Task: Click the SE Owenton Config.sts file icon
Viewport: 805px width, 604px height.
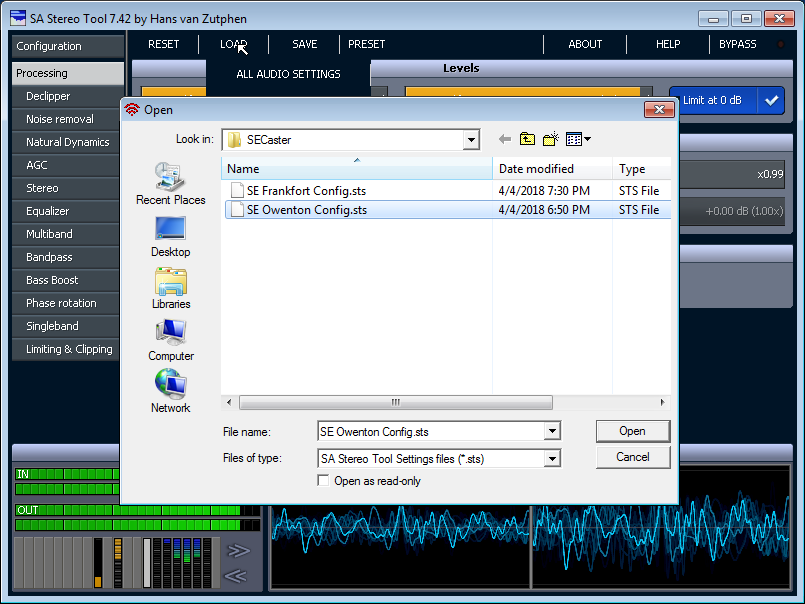Action: click(x=237, y=210)
